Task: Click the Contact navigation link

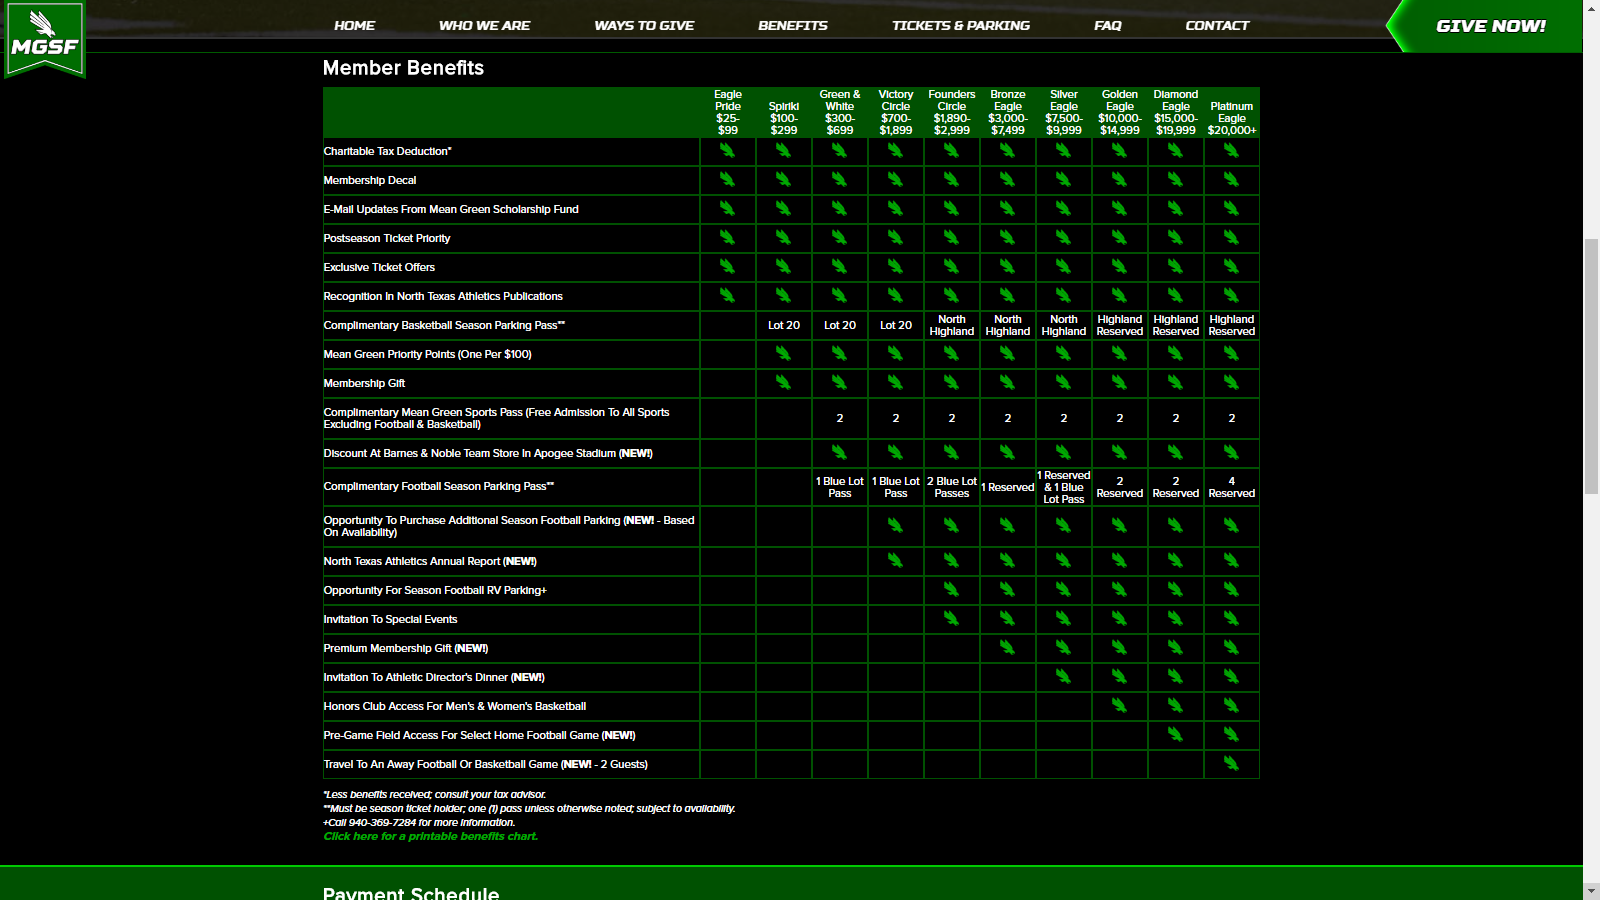Action: (x=1217, y=26)
